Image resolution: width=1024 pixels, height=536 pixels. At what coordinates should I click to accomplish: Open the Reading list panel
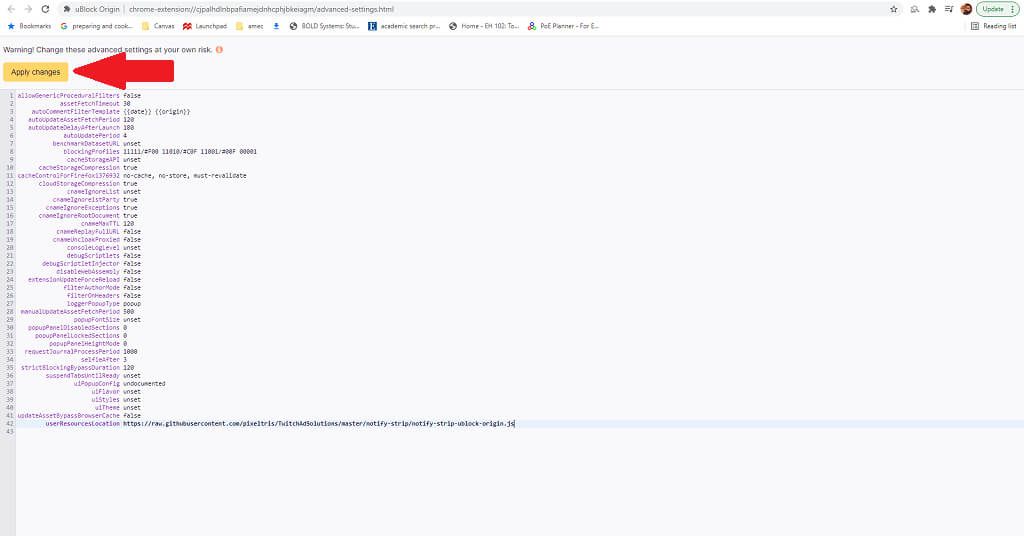click(x=993, y=26)
